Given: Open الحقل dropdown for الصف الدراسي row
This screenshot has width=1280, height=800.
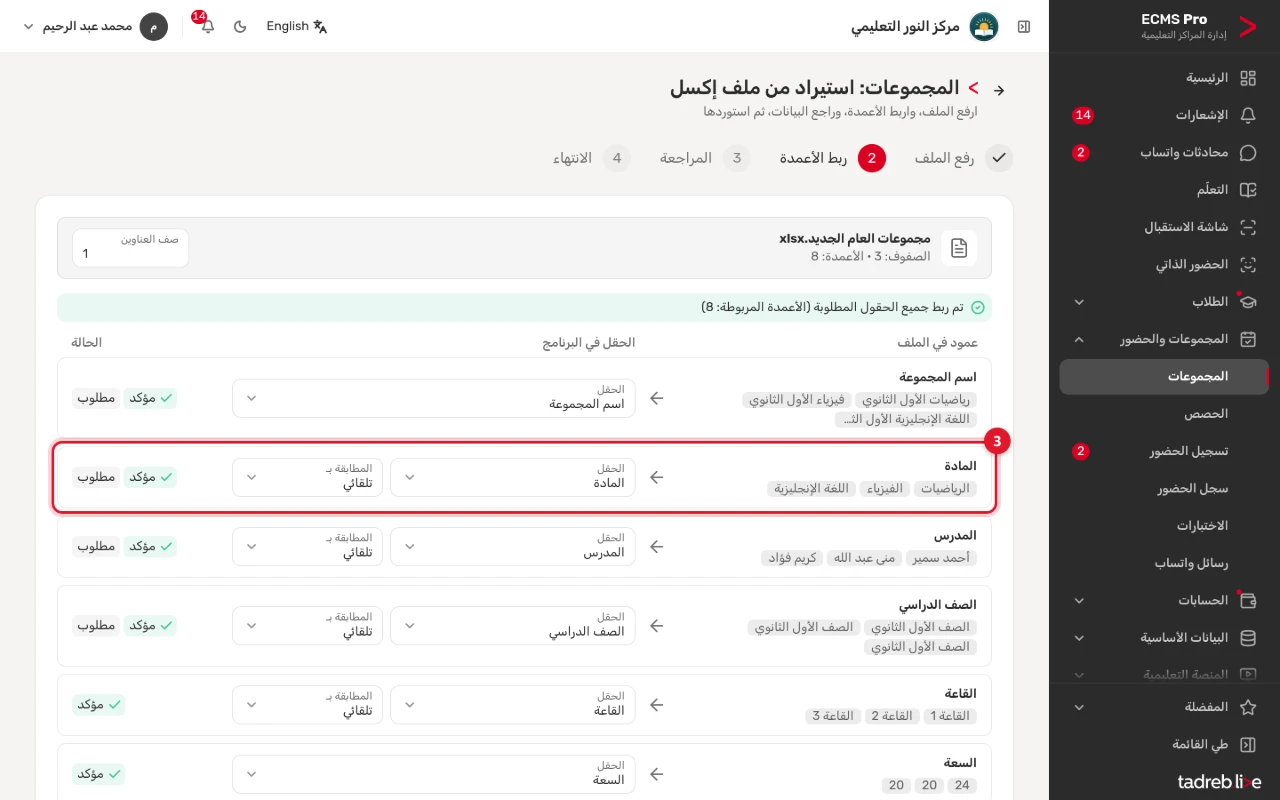Looking at the screenshot, I should [512, 625].
